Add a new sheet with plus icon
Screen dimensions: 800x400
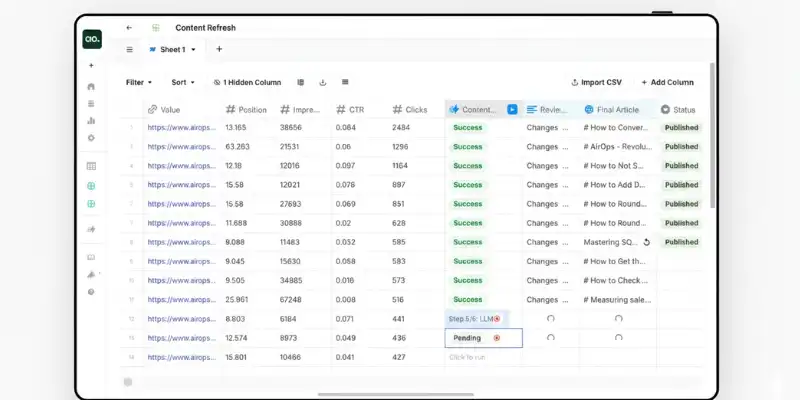219,49
